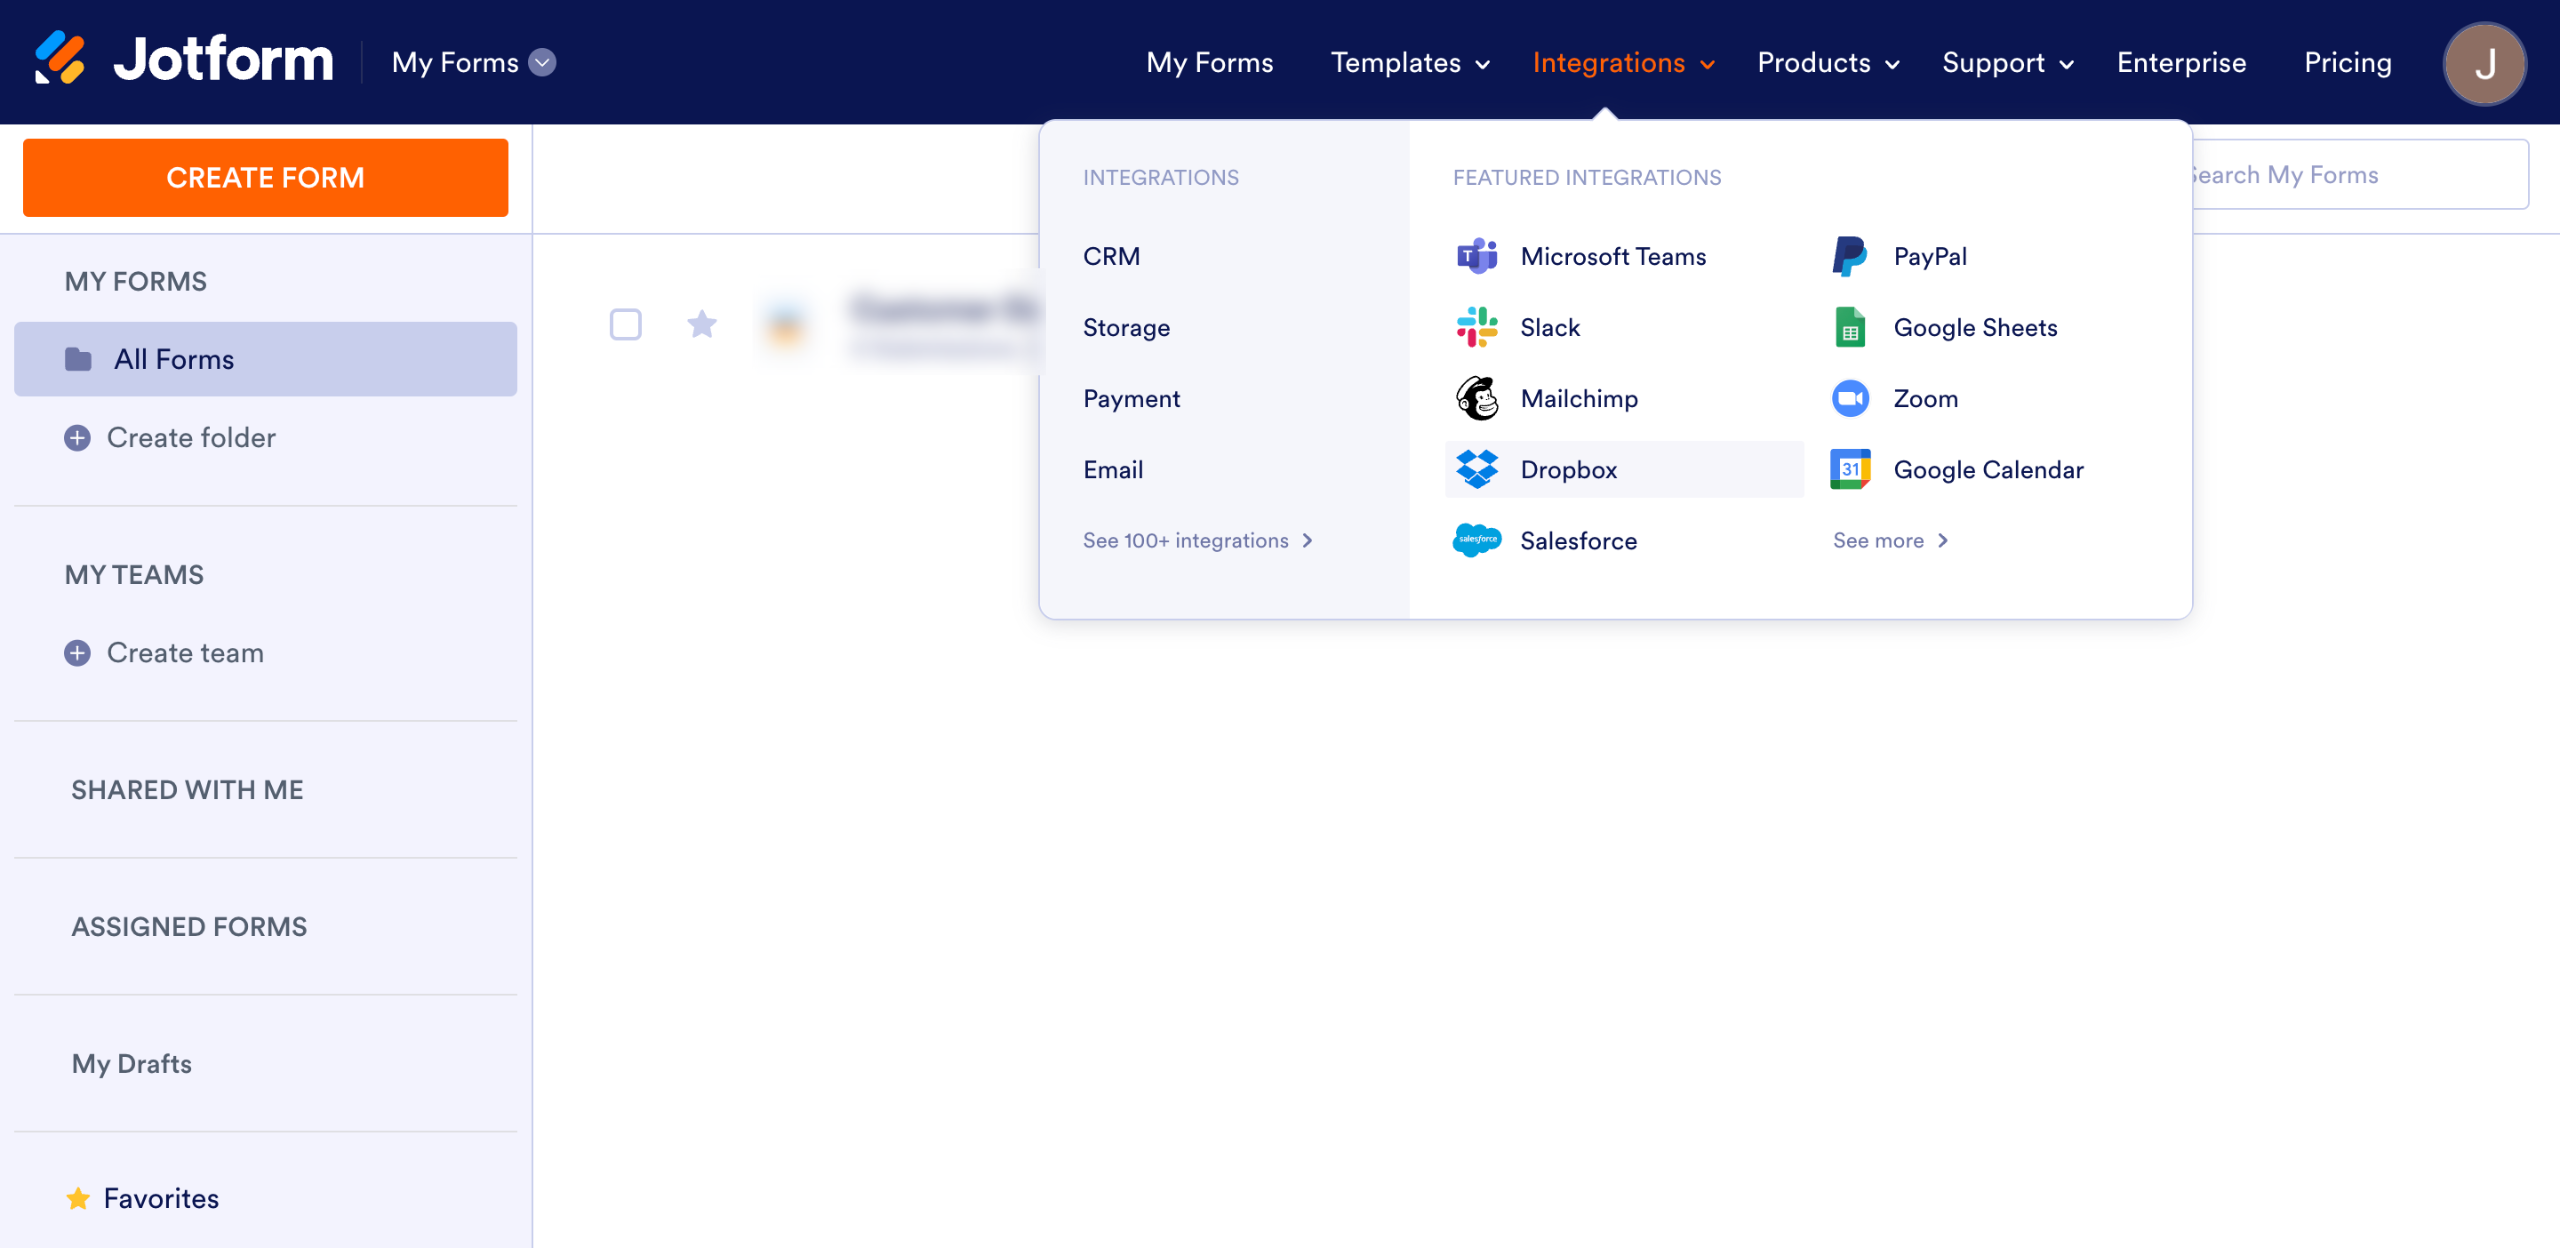This screenshot has height=1248, width=2560.
Task: Expand the My Forms switcher arrow
Action: (542, 62)
